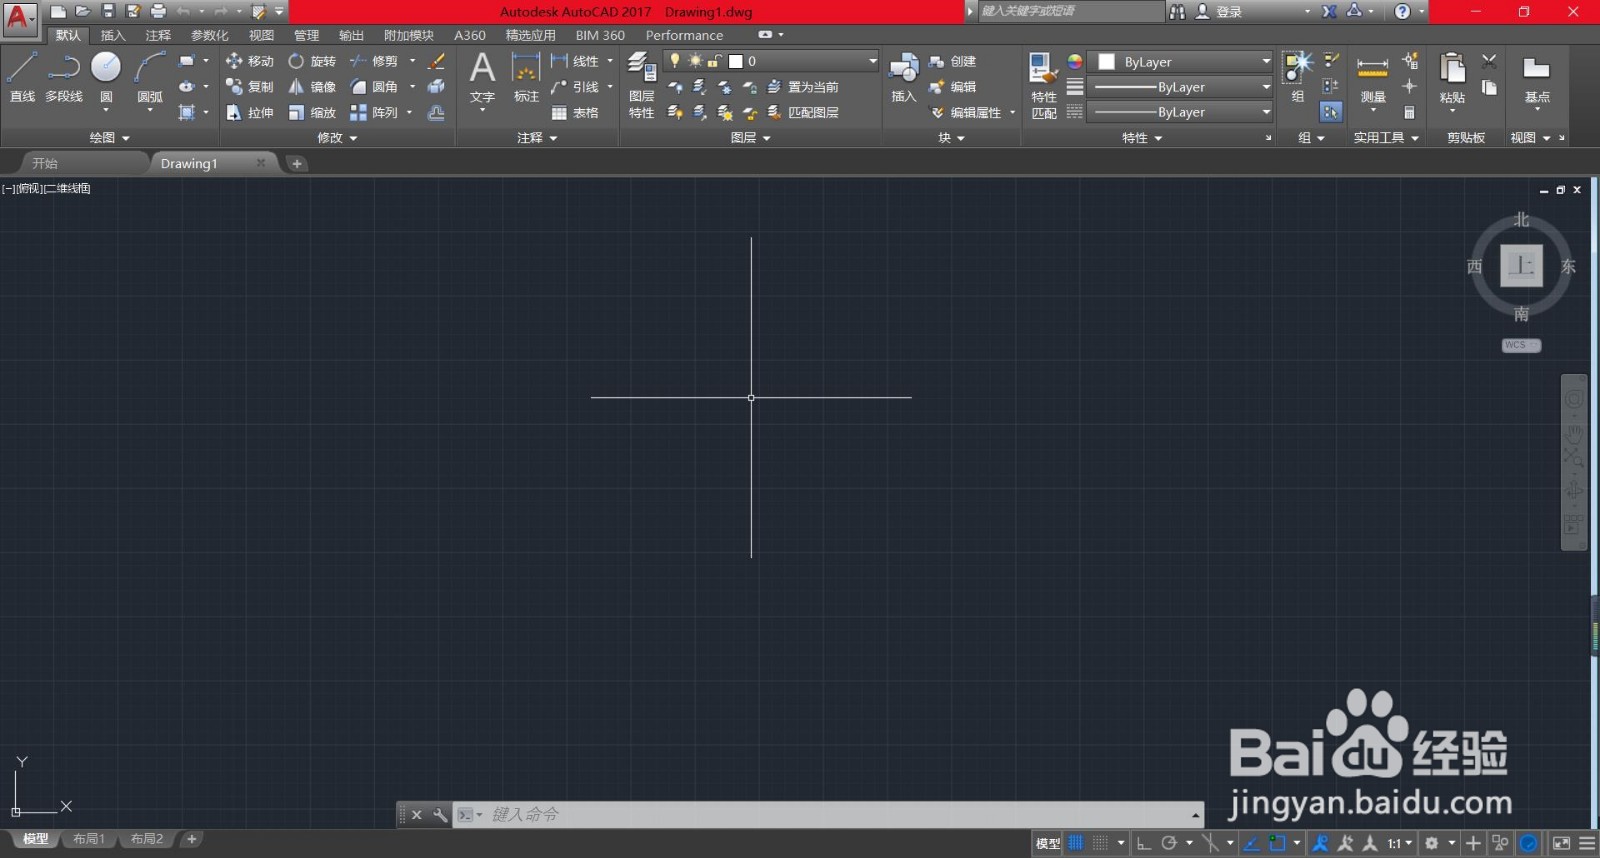1600x858 pixels.
Task: Click 编辑属性 button
Action: tap(965, 113)
